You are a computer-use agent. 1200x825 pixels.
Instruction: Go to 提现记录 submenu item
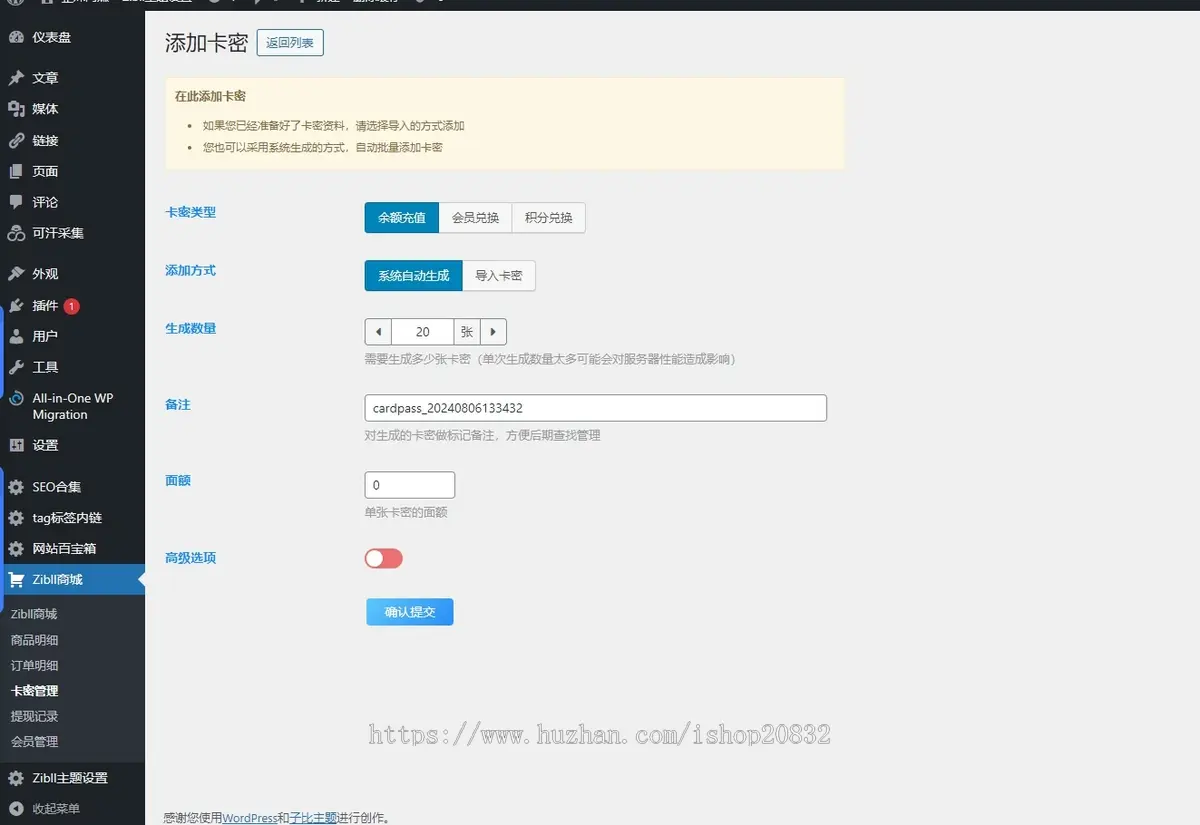[x=35, y=716]
